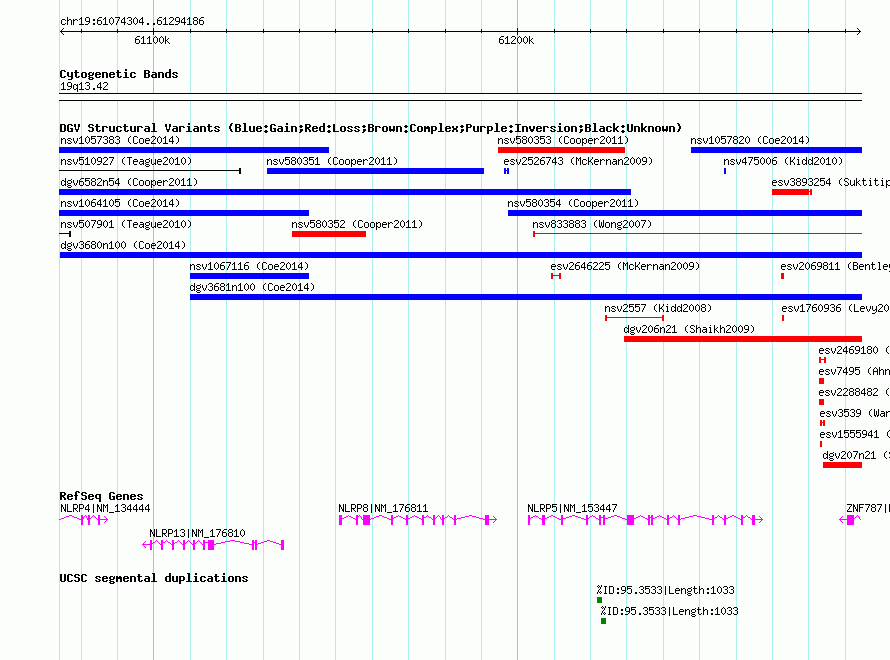The height and width of the screenshot is (660, 890).
Task: Open the NLRP8|NM_176811 gene label
Action: click(383, 508)
